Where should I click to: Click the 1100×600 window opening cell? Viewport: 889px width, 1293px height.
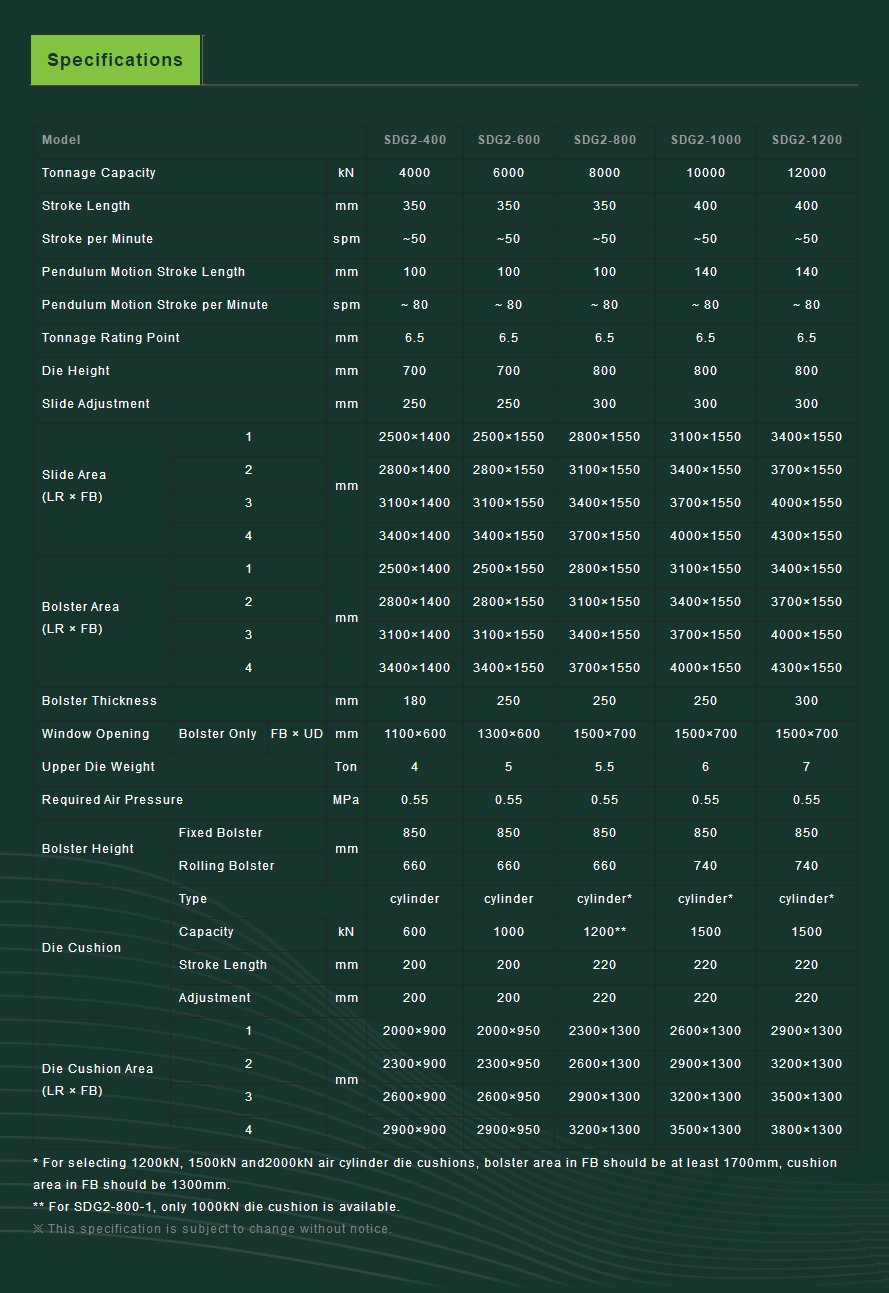414,734
